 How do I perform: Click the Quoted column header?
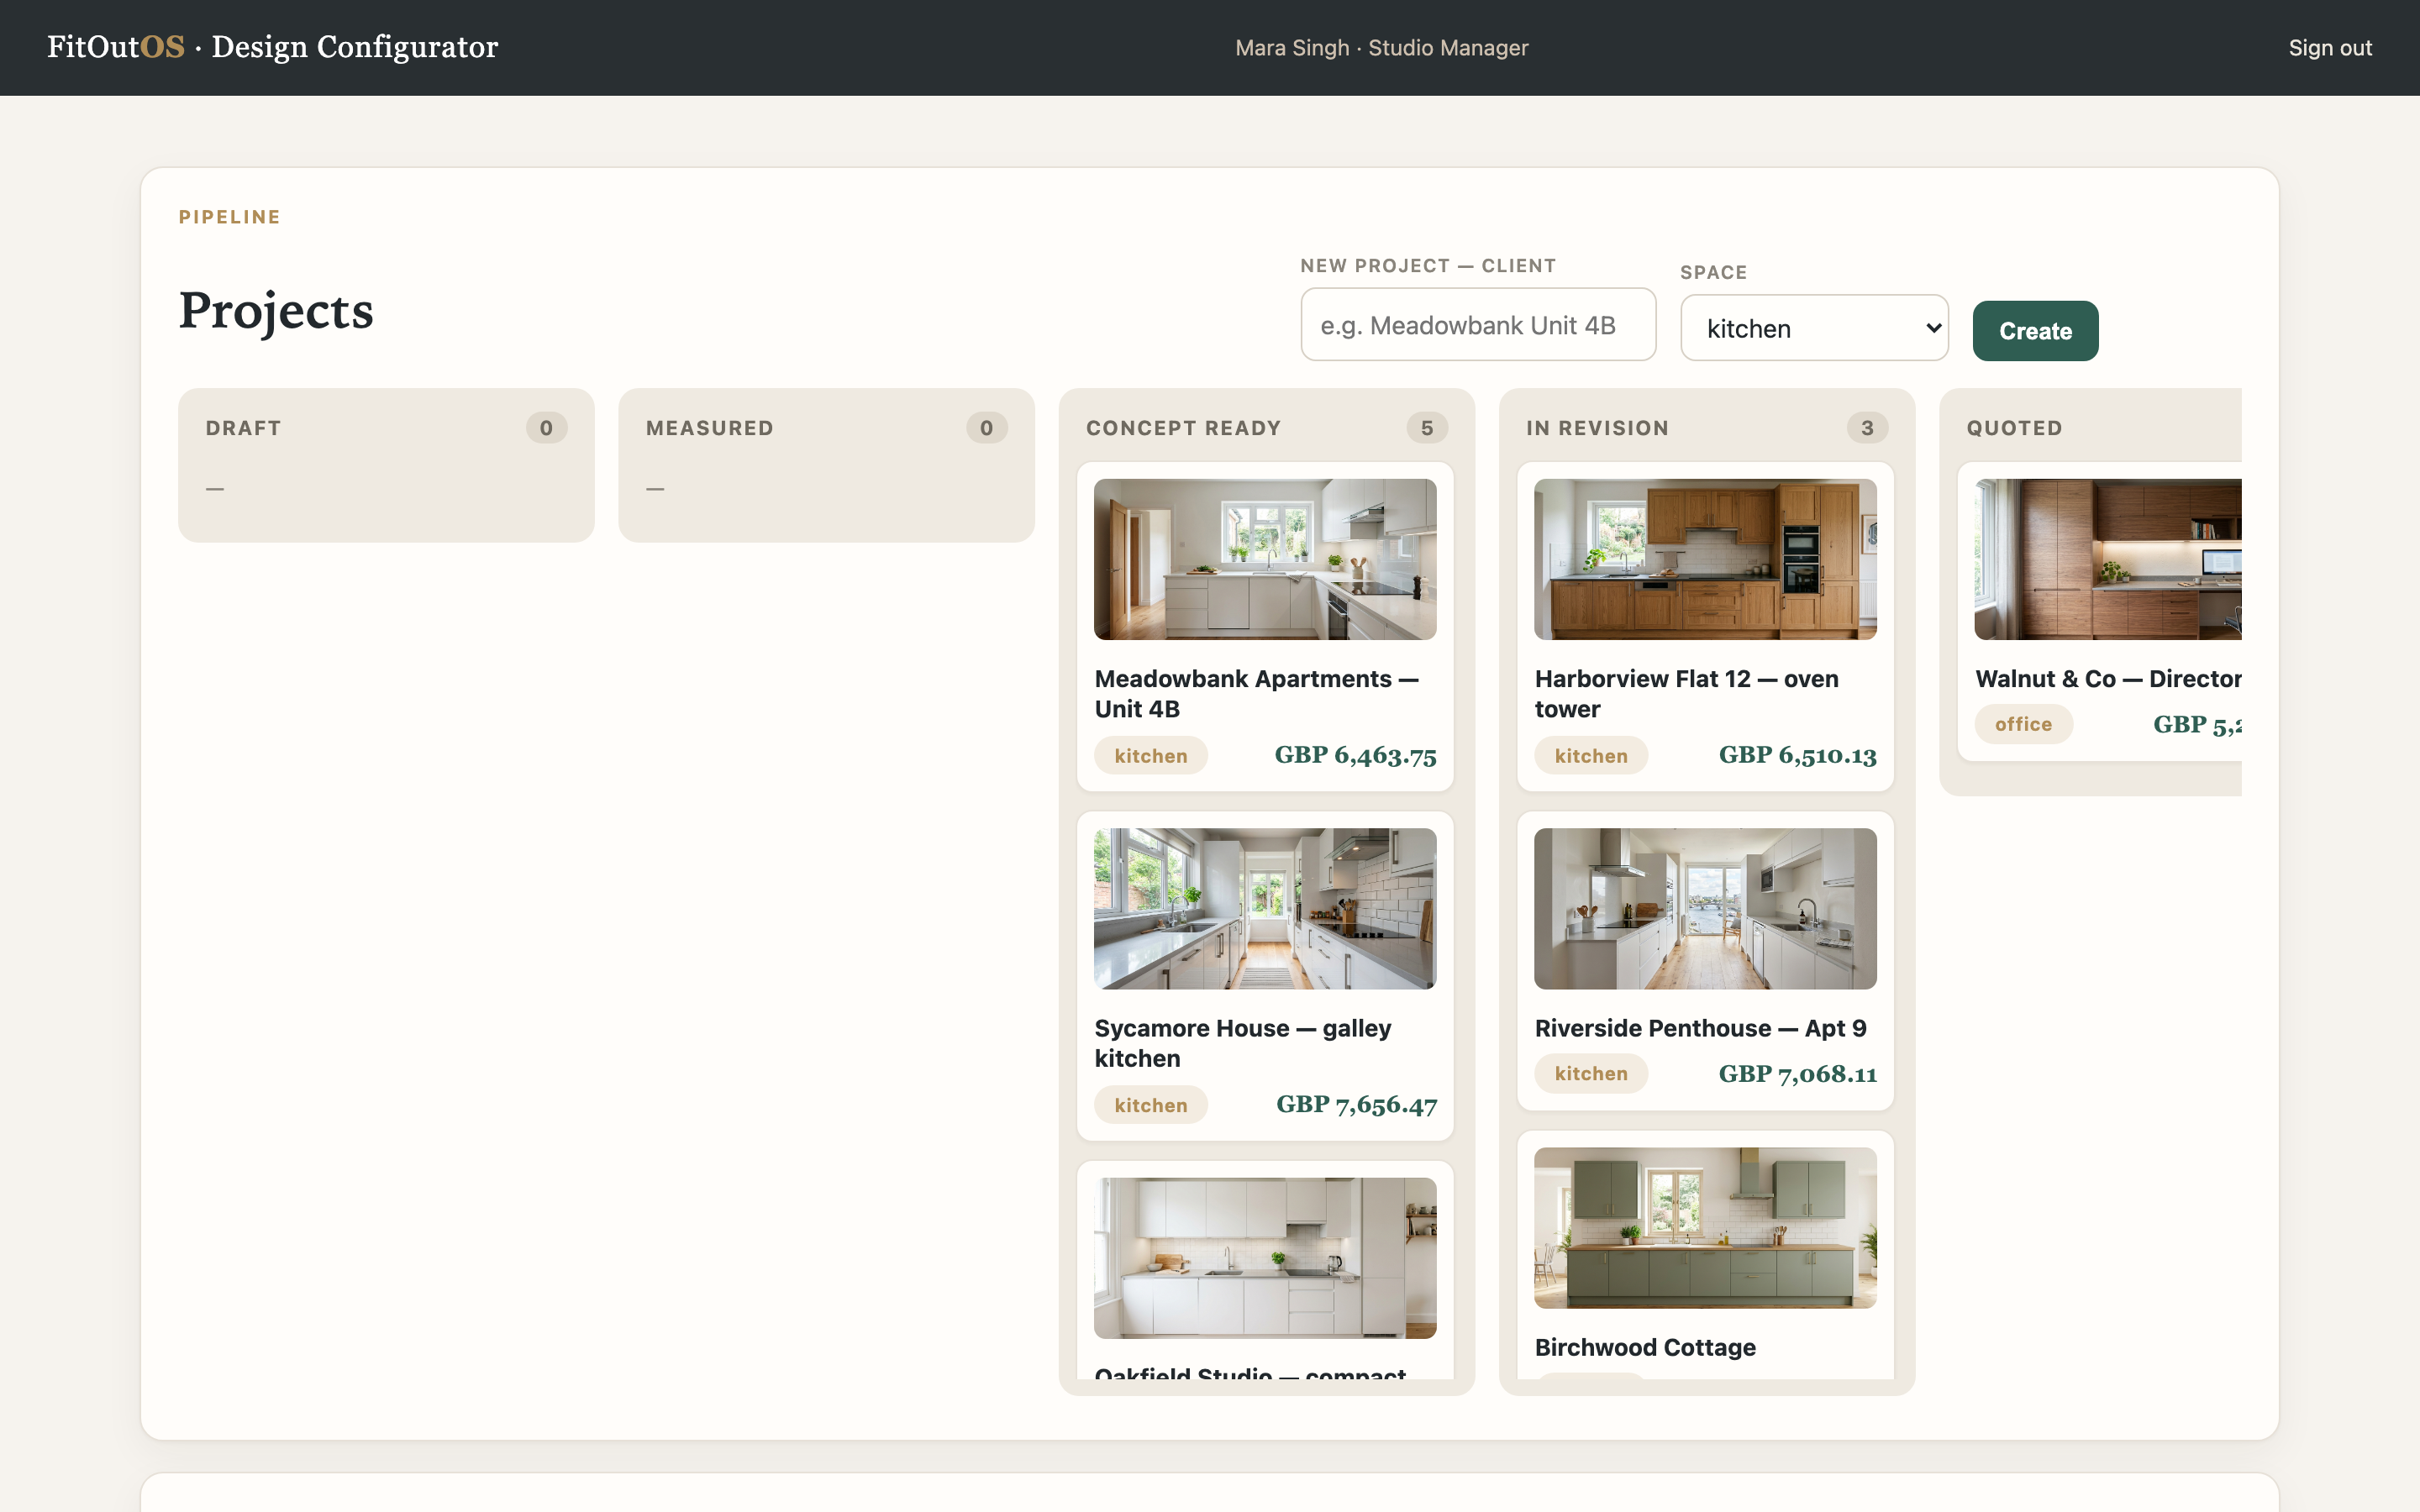point(2014,428)
